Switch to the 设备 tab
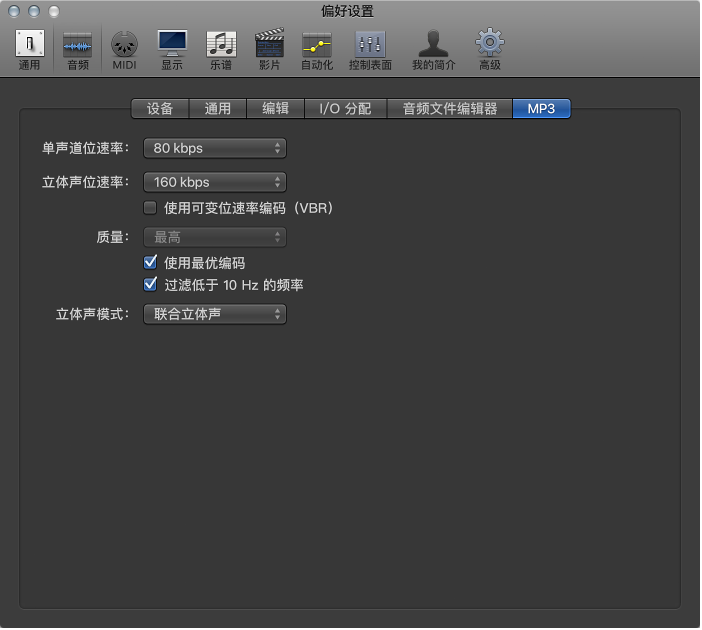Viewport: 702px width, 630px height. [160, 109]
